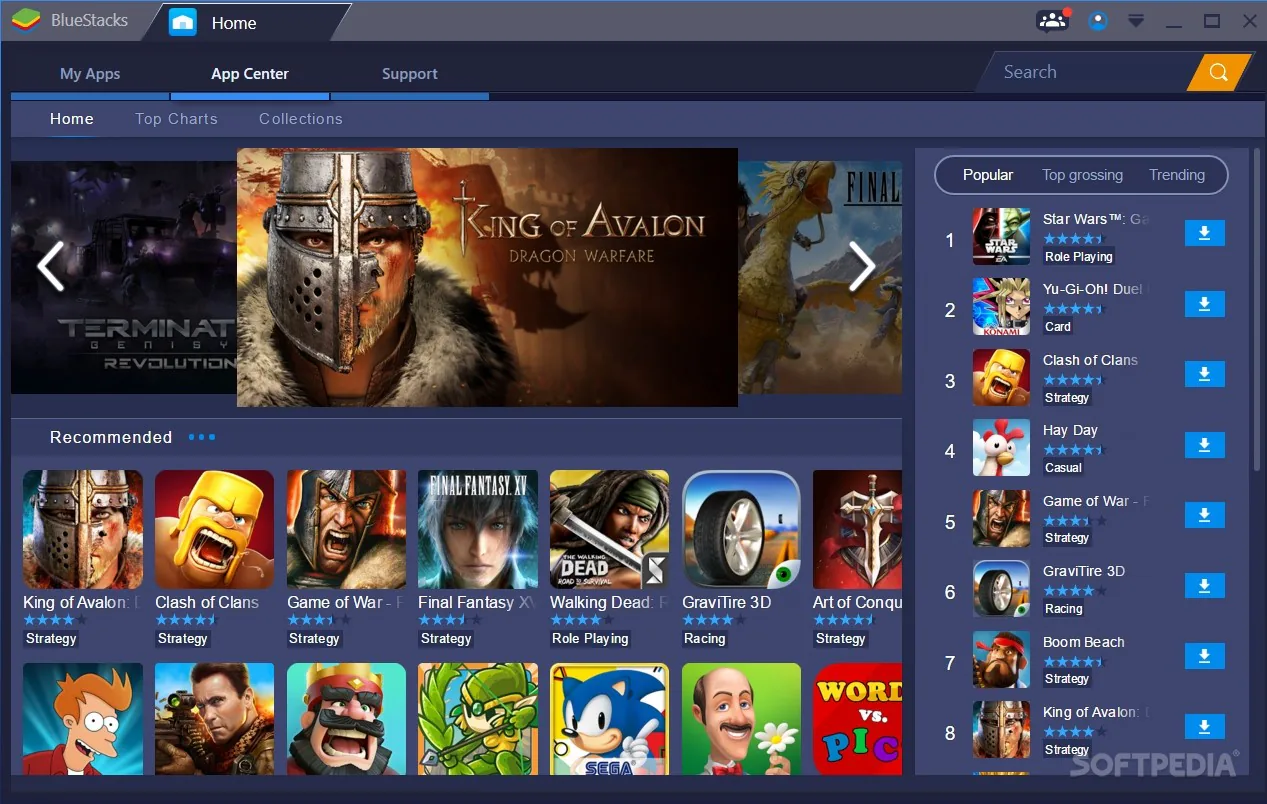Click the orange search magnifier icon

1218,72
